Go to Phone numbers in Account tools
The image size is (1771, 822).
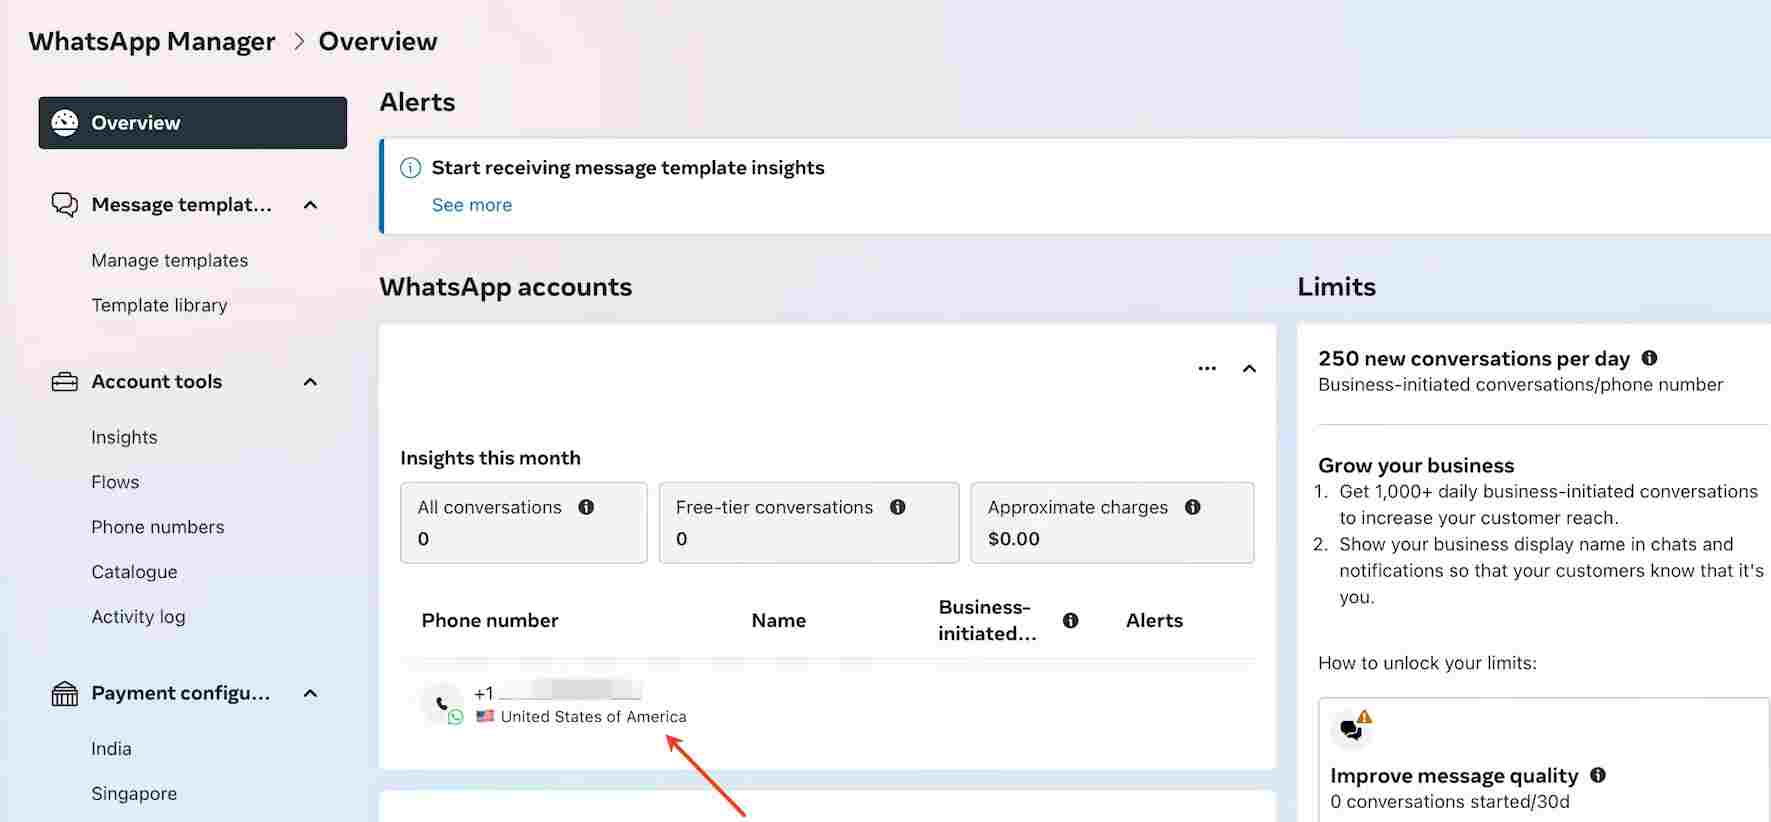pos(158,527)
